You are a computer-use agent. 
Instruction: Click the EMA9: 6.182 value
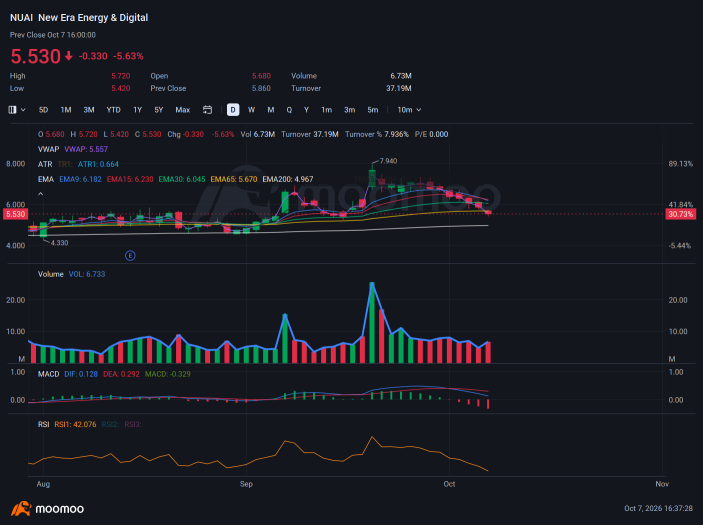[80, 179]
